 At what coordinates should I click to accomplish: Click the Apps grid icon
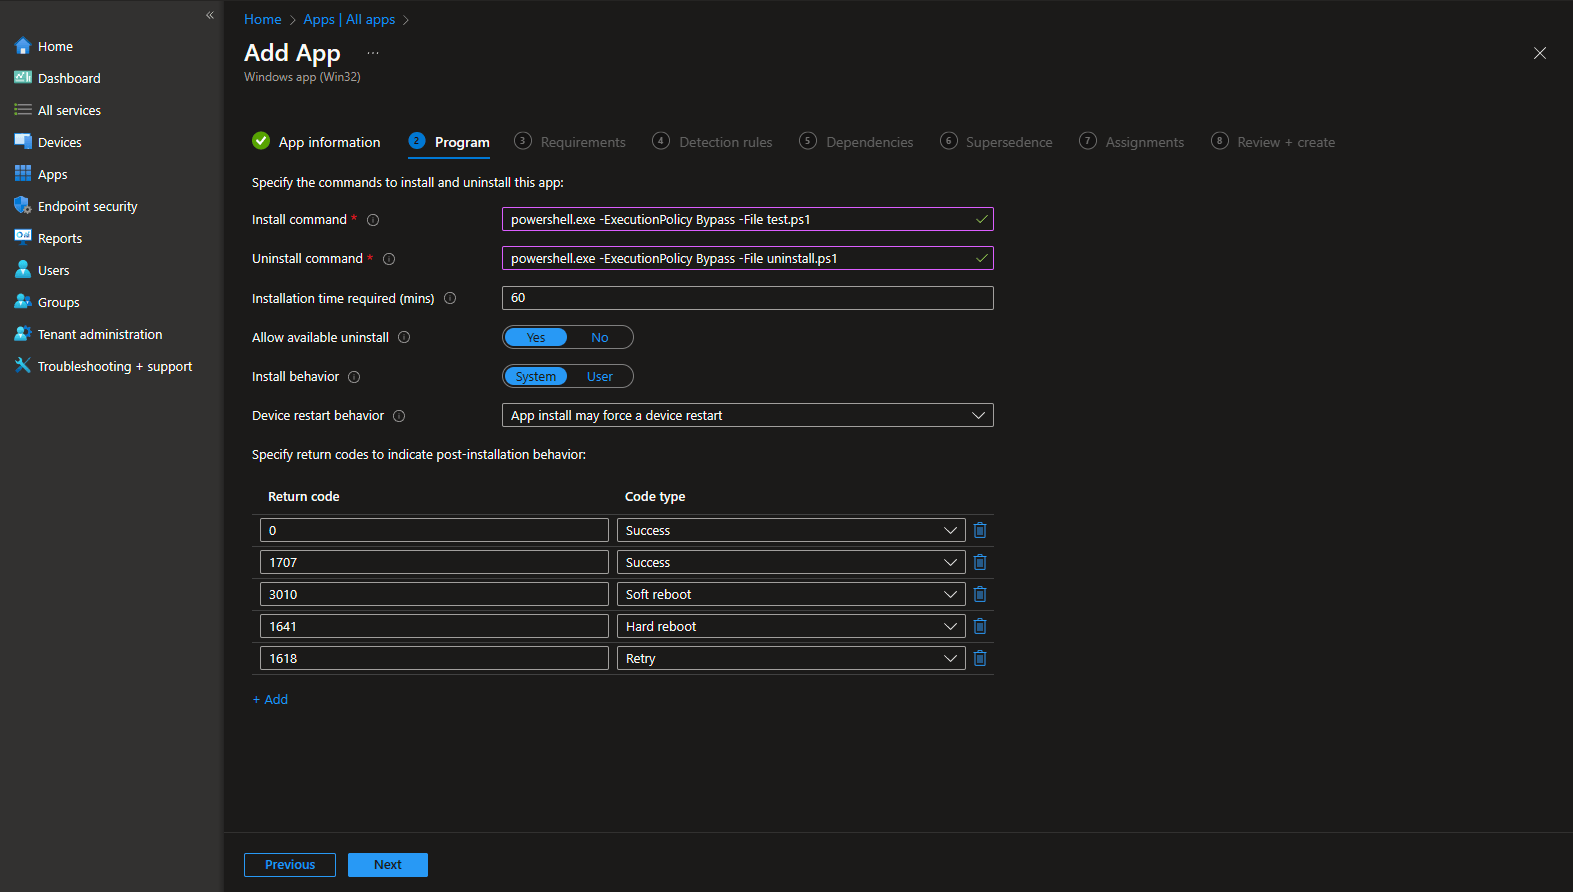click(x=23, y=174)
